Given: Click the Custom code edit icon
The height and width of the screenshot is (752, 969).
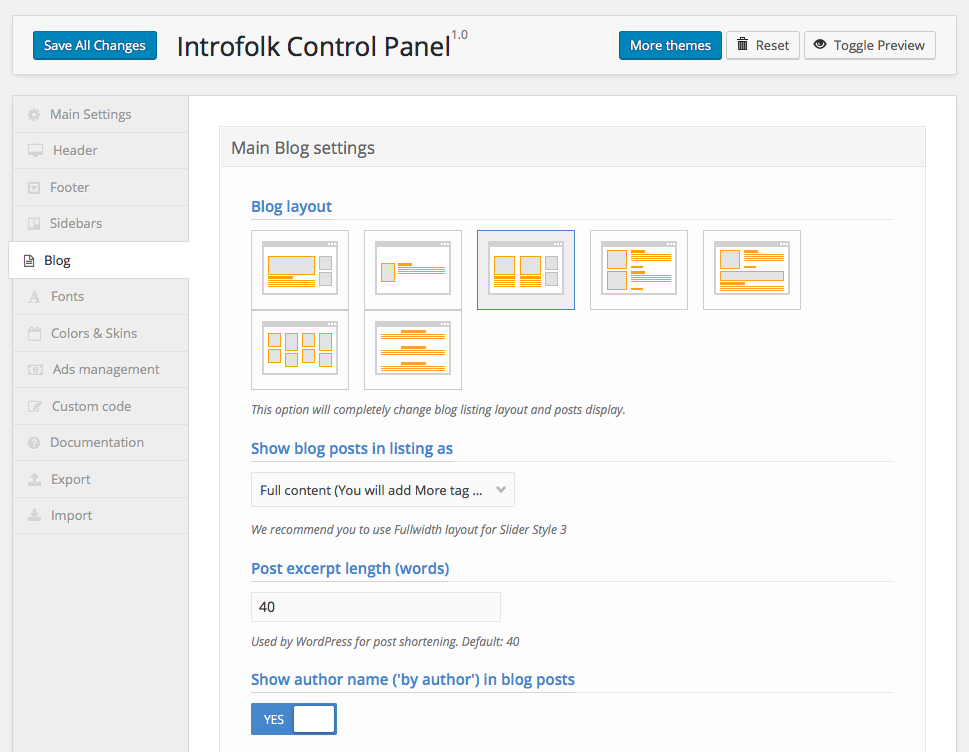Looking at the screenshot, I should point(34,407).
